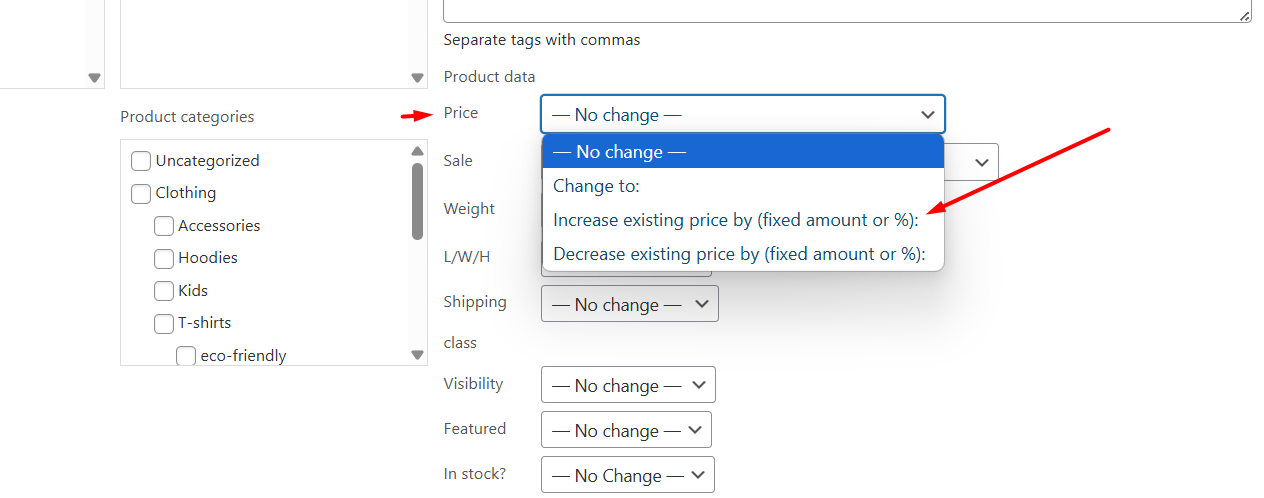The height and width of the screenshot is (498, 1264).
Task: Choose Decrease existing price by option
Action: 743,254
